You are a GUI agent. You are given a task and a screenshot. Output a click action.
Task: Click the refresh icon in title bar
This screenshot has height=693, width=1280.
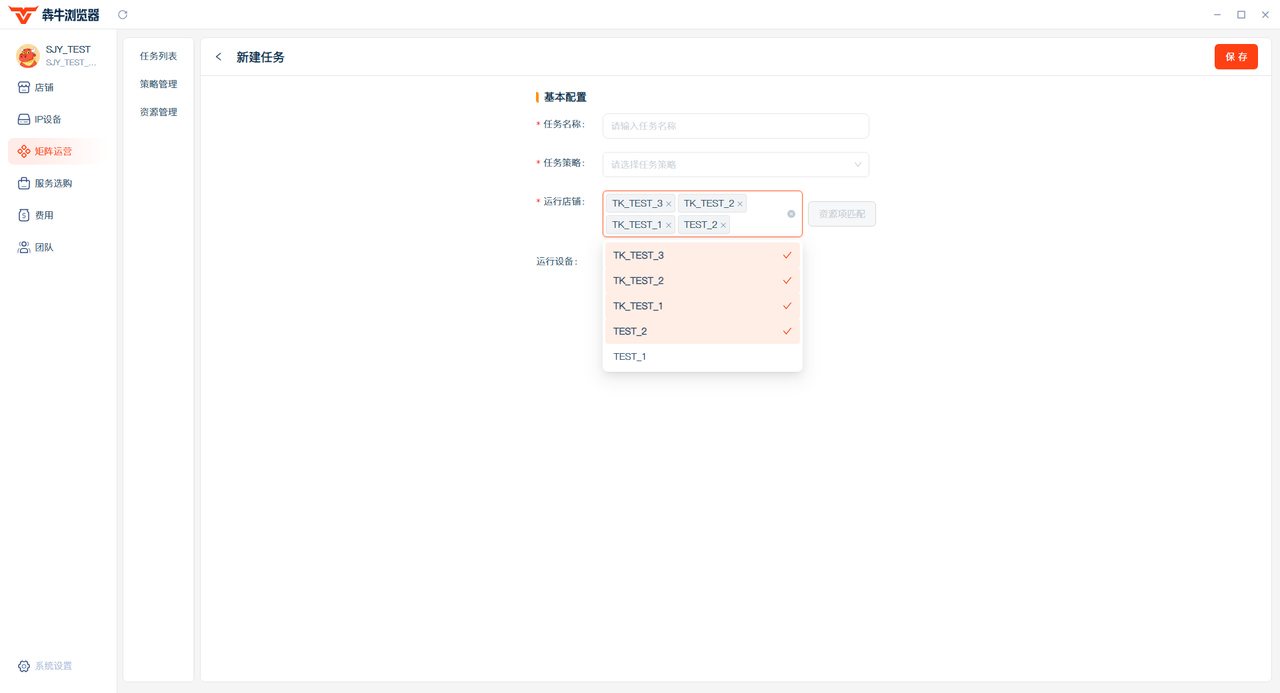pos(123,15)
